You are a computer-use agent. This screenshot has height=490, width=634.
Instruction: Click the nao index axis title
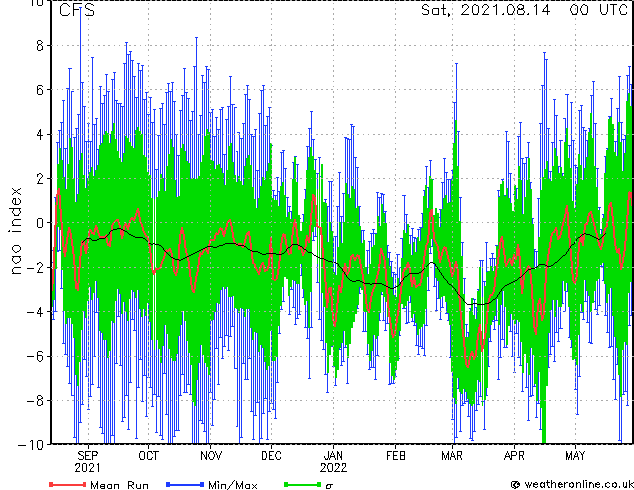pos(15,230)
